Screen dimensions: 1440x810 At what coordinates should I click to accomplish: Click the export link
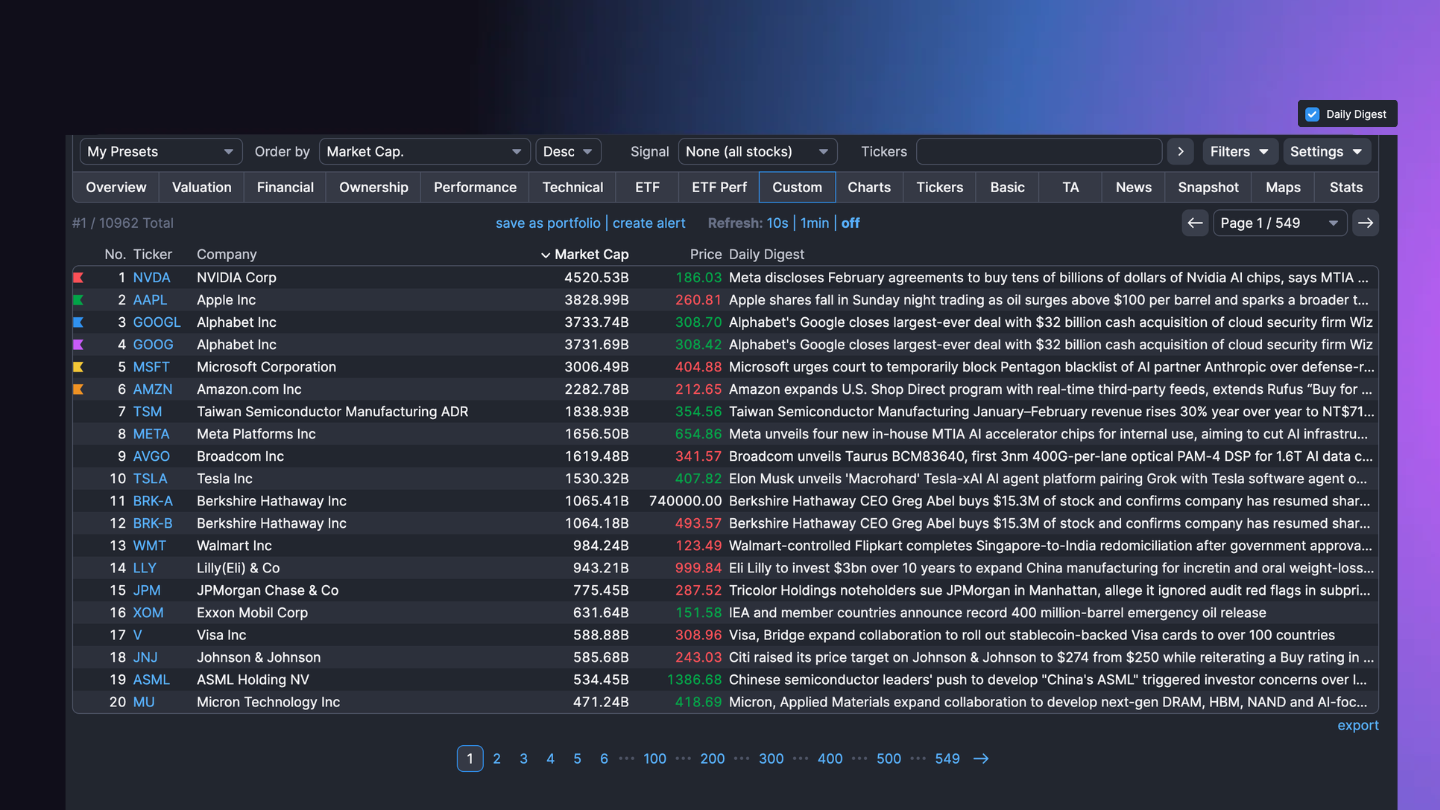pos(1357,726)
